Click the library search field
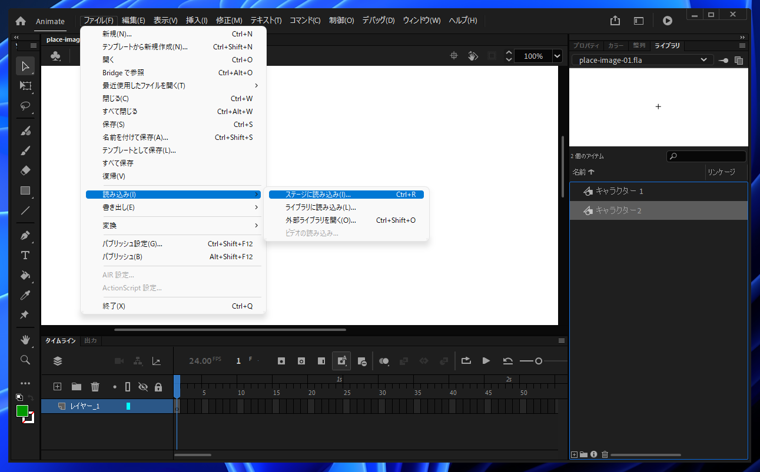This screenshot has height=472, width=760. tap(706, 156)
